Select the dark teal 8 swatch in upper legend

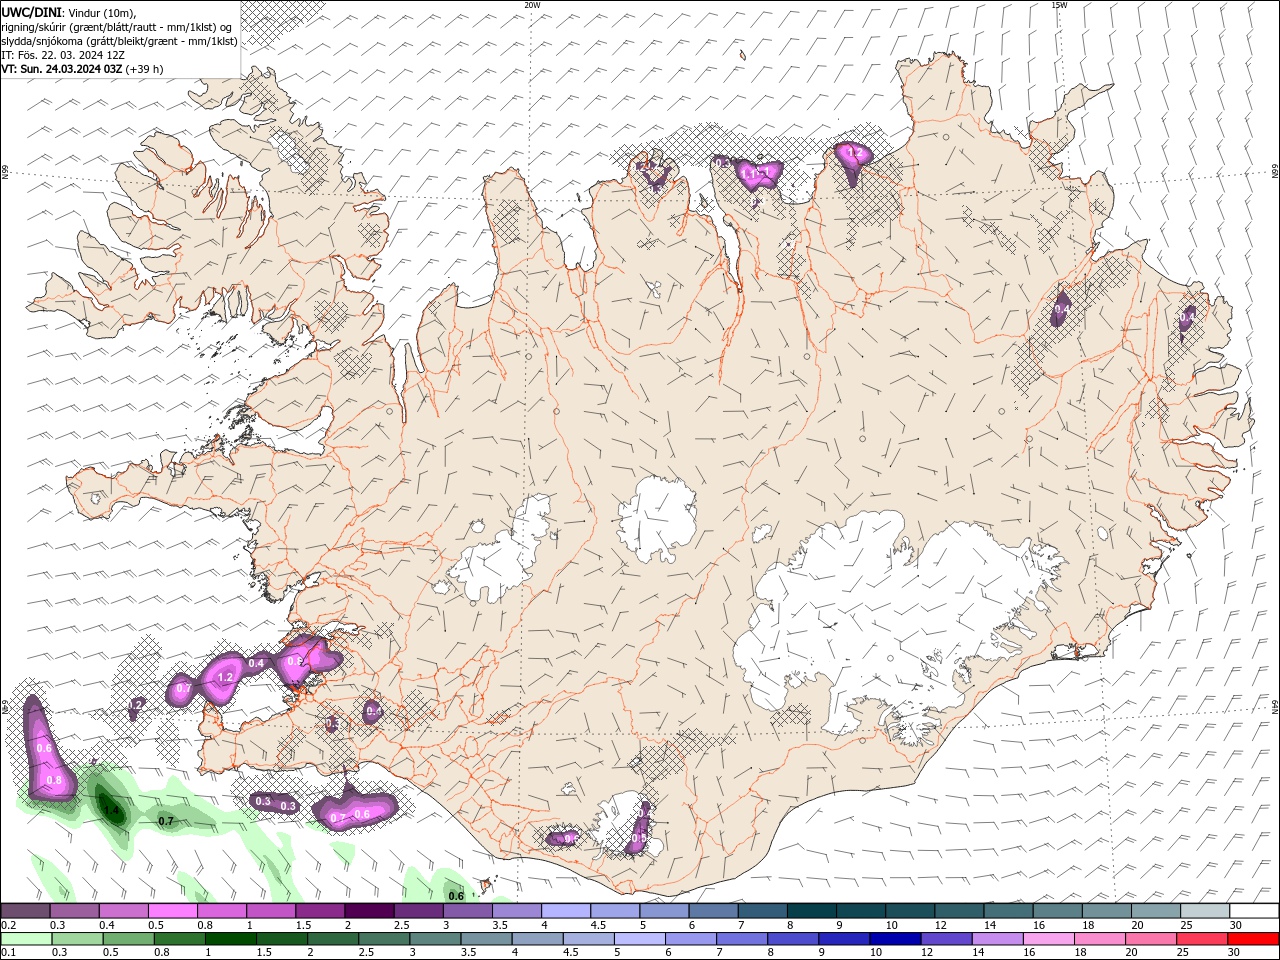[x=811, y=911]
